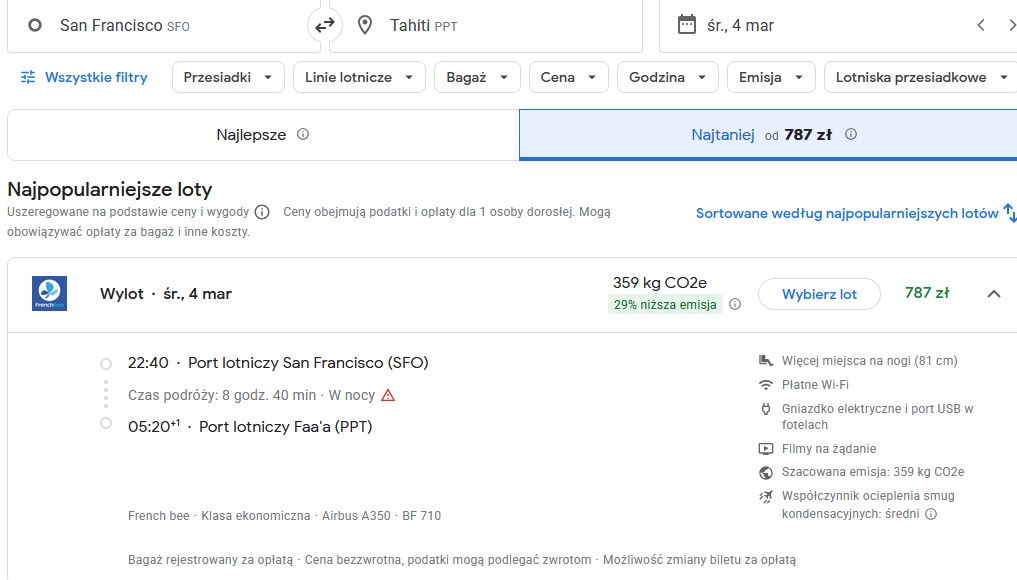Click the info icon beside lower emission badge
1017x580 pixels.
[x=735, y=304]
